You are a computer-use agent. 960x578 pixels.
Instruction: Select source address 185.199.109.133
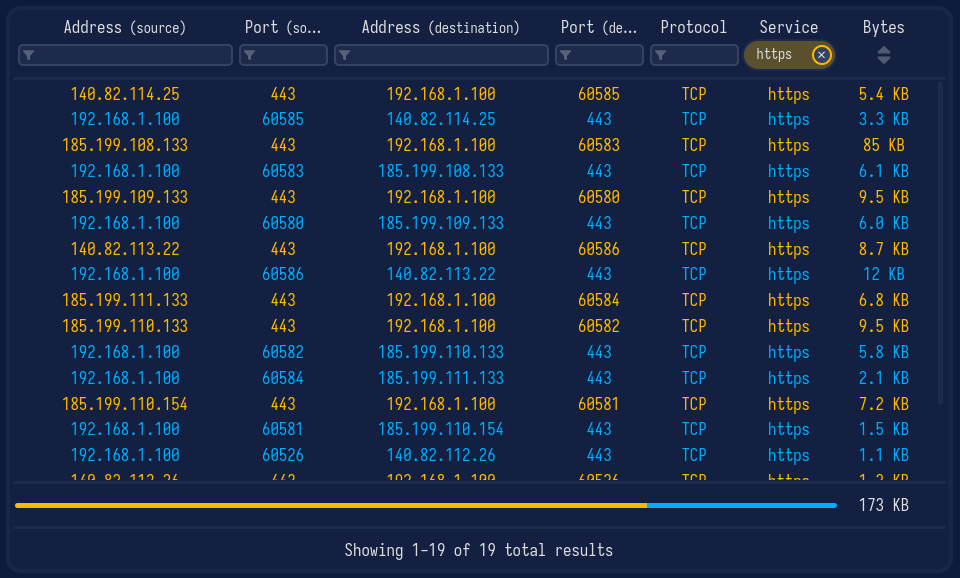click(x=125, y=198)
